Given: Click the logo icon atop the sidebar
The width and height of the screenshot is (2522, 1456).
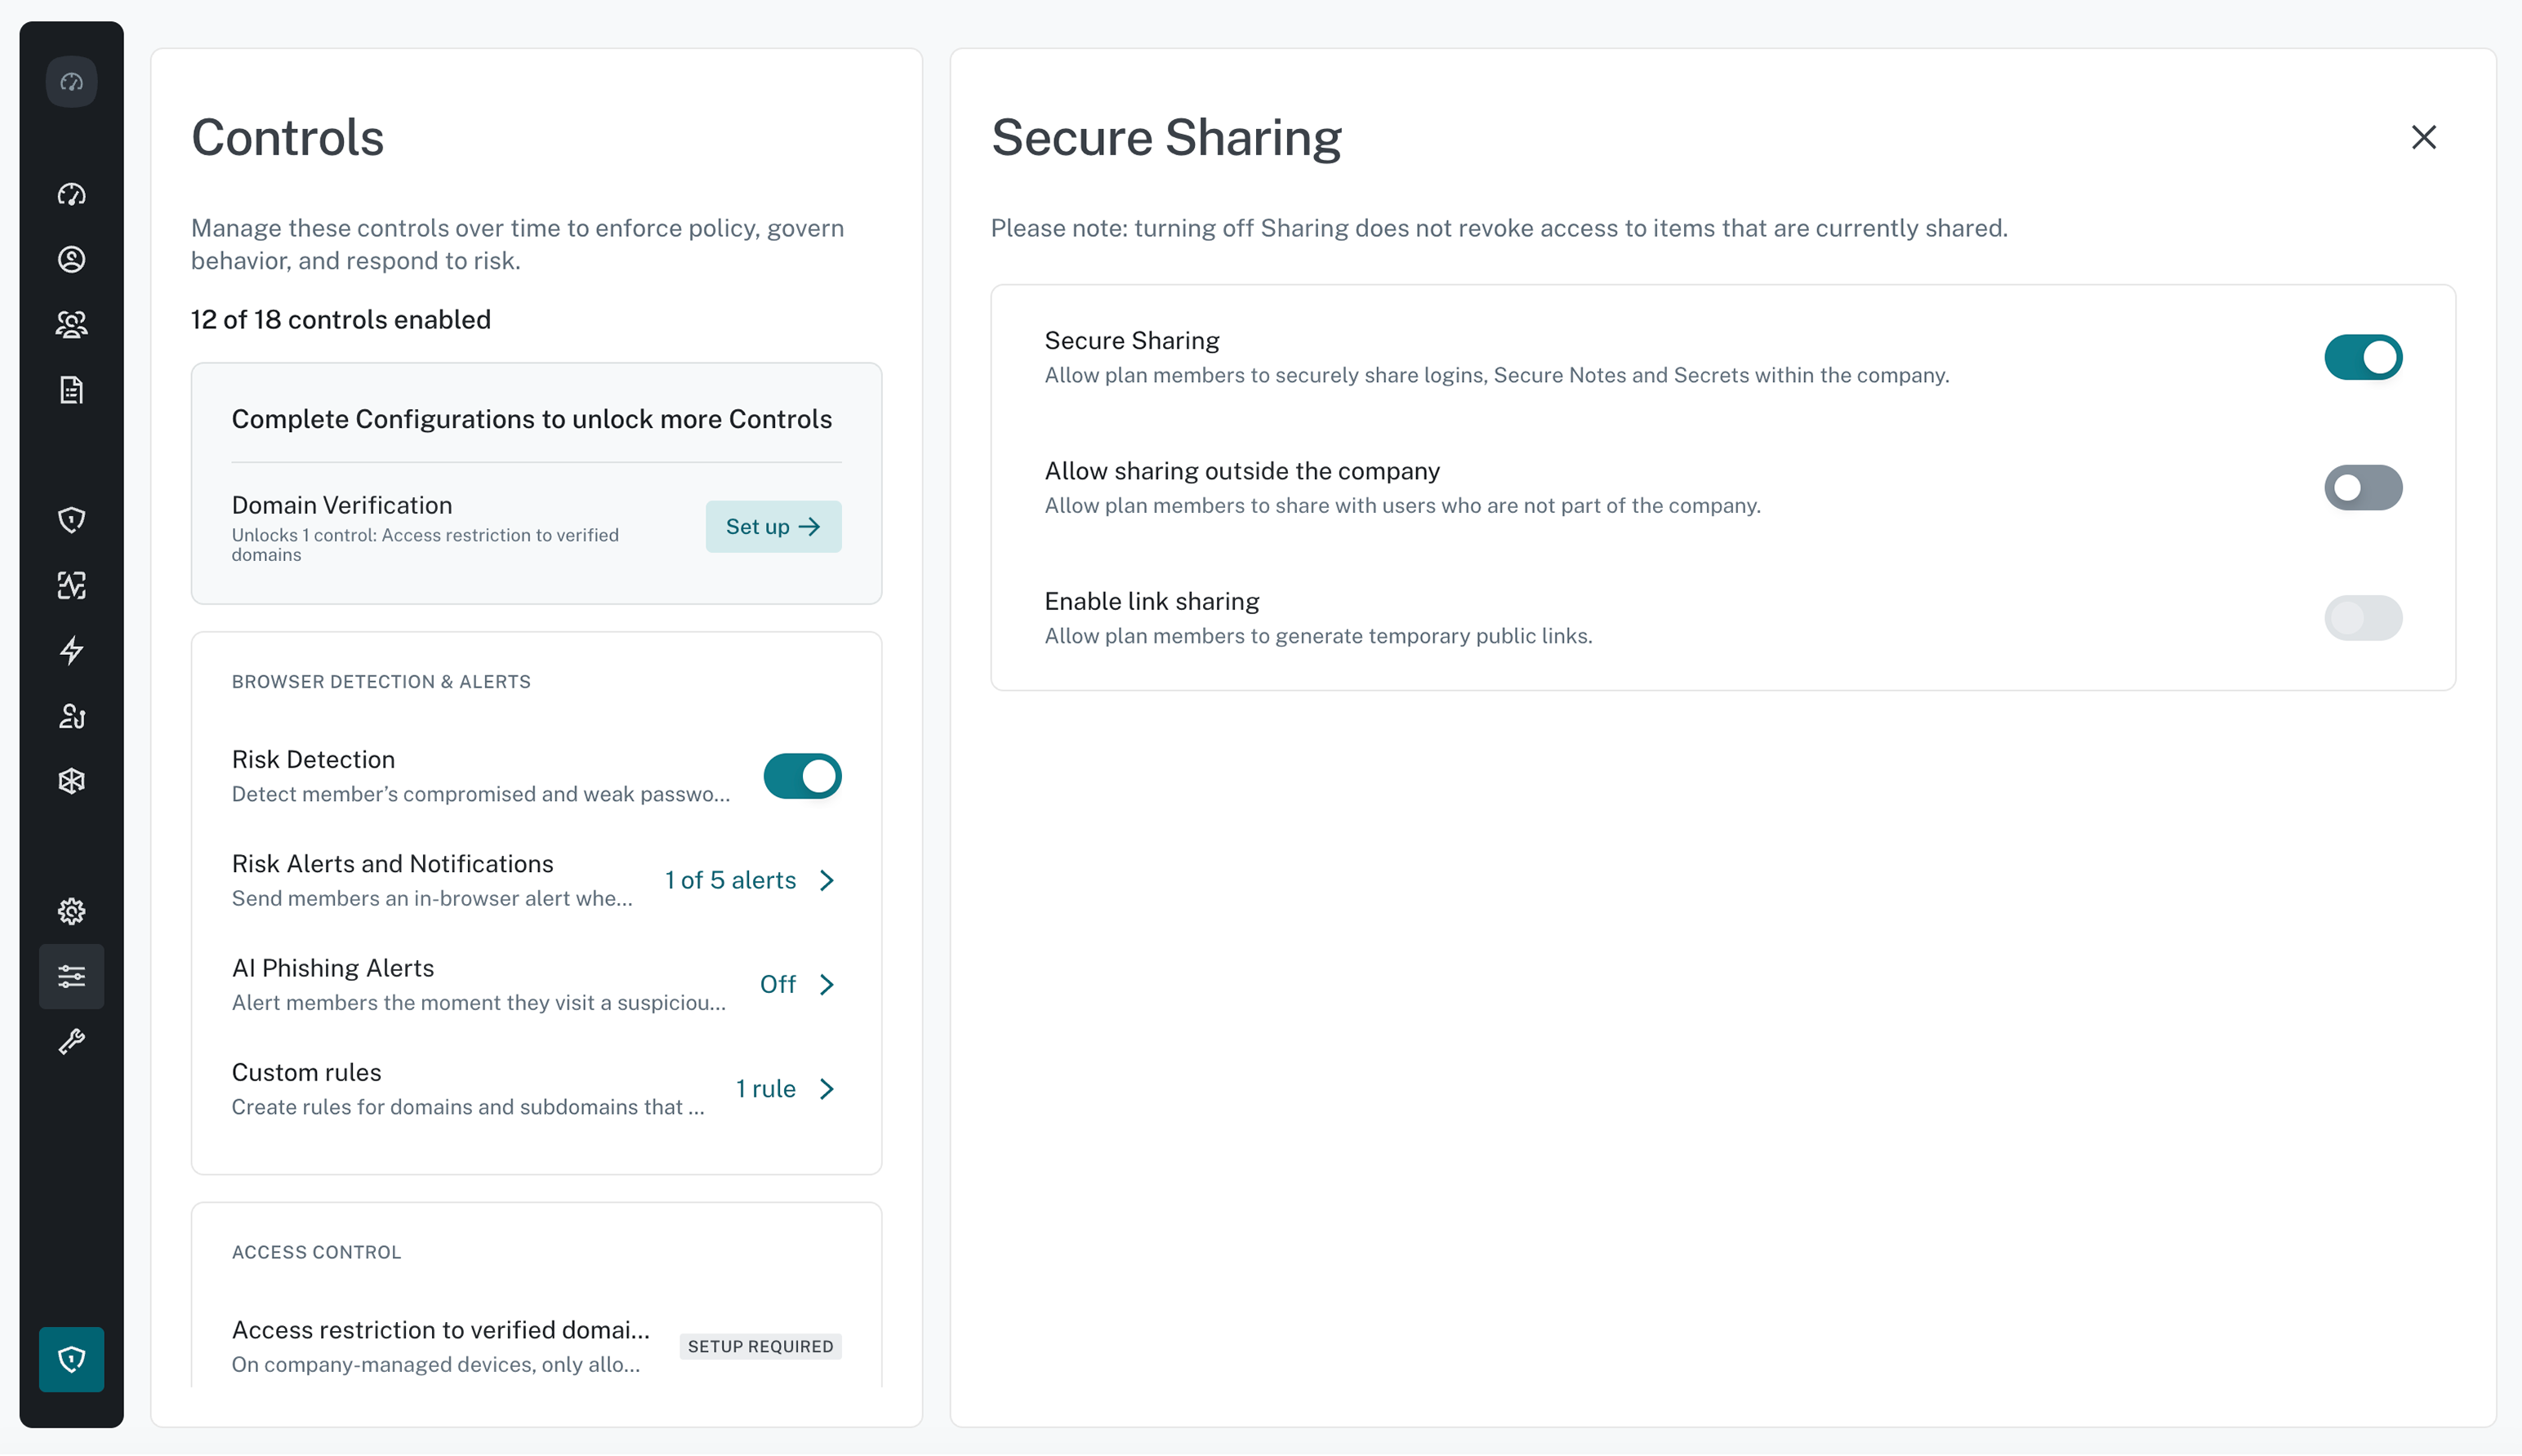Looking at the screenshot, I should (x=71, y=82).
